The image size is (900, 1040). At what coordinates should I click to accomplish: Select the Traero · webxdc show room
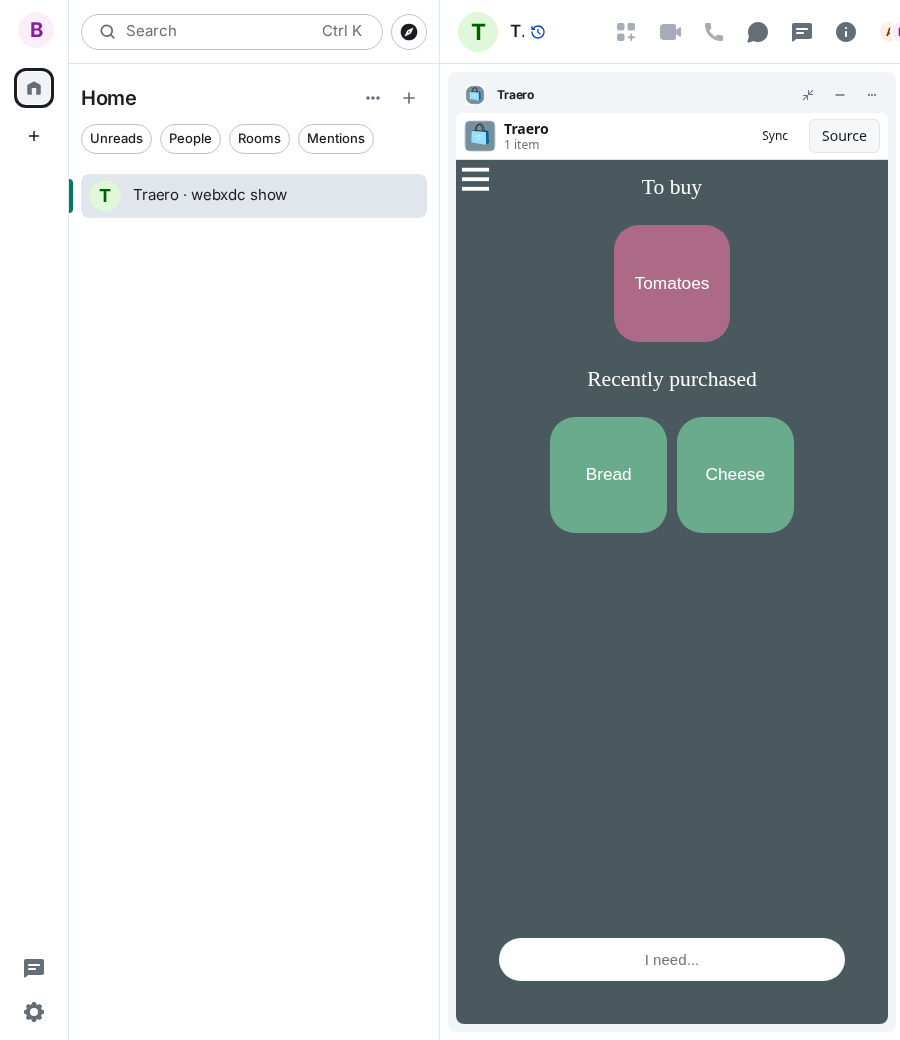pyautogui.click(x=254, y=196)
